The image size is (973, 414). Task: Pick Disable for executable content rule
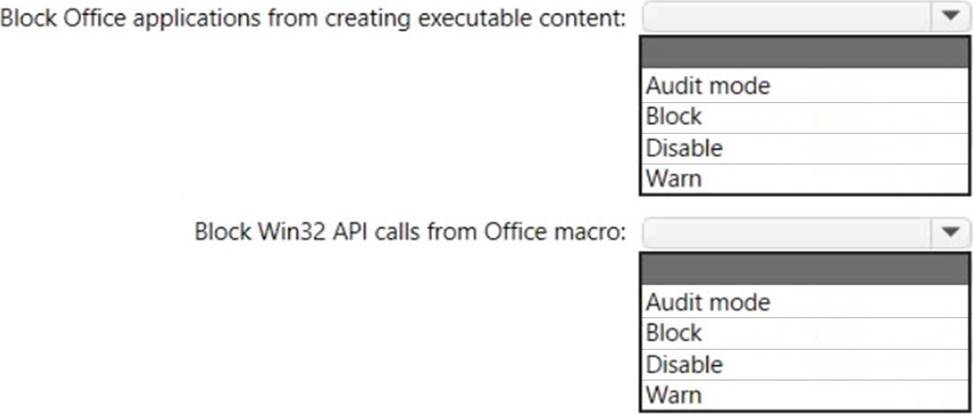tap(806, 148)
